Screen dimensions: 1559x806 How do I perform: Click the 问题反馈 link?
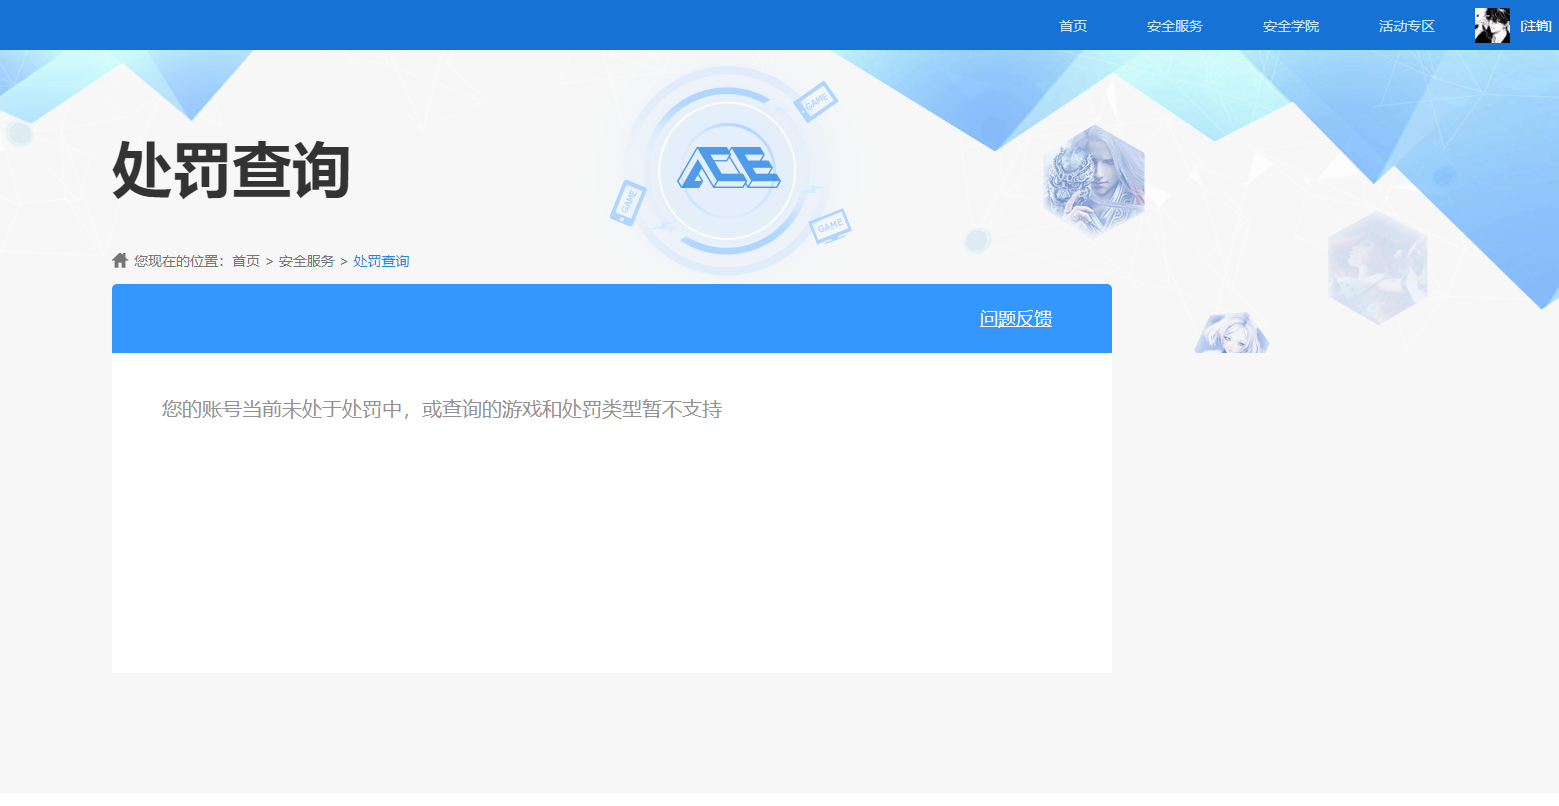click(x=1015, y=318)
